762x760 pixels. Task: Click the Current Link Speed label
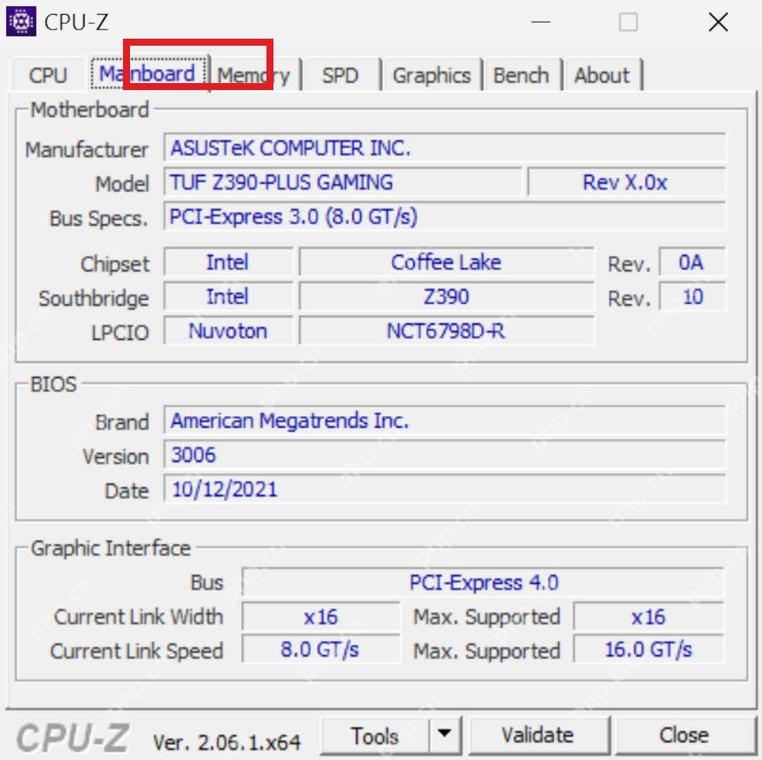[137, 651]
